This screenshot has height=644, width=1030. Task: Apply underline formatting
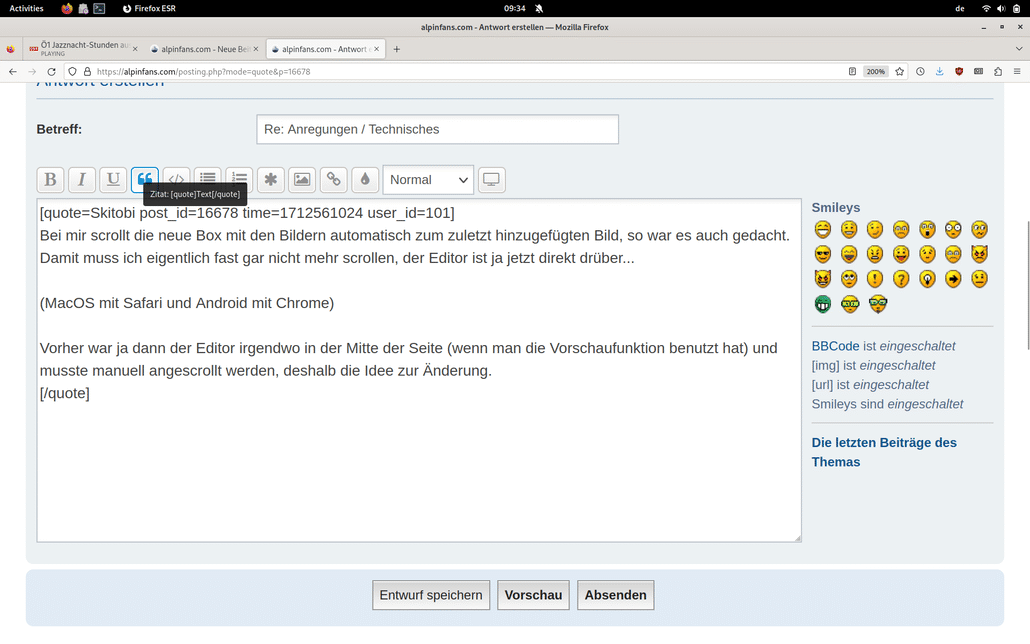pos(112,179)
